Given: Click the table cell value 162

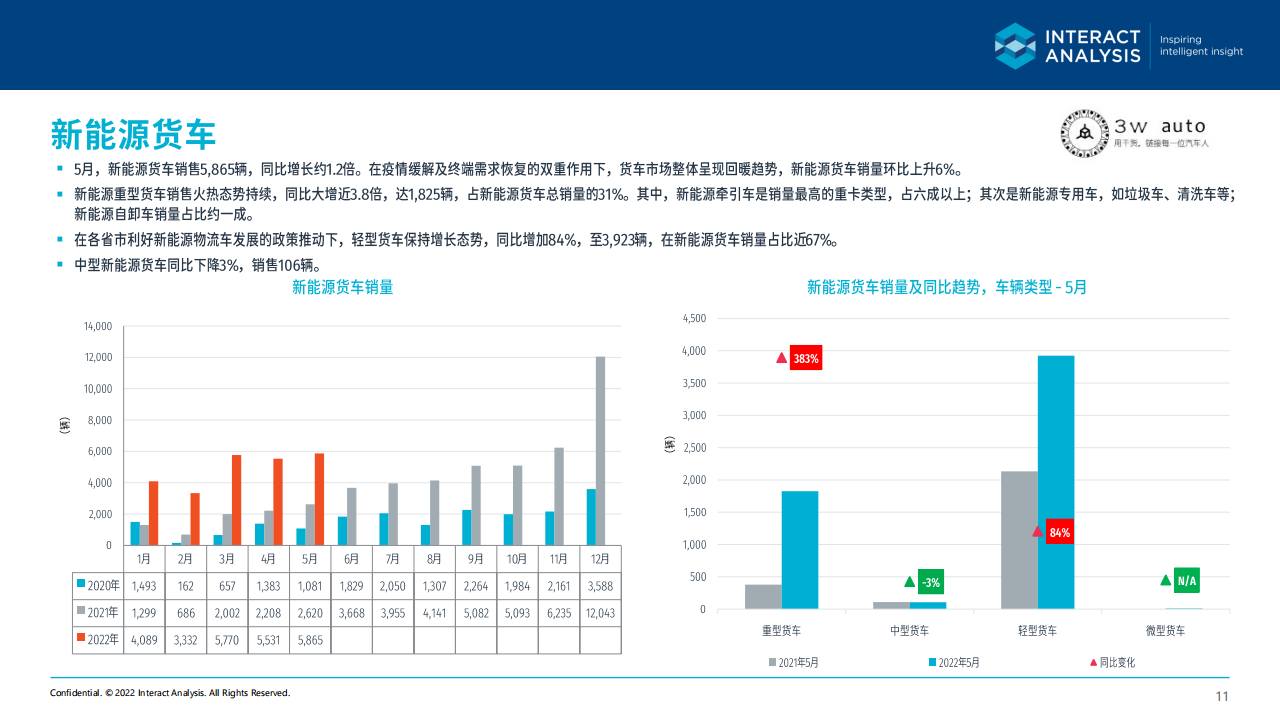Looking at the screenshot, I should (185, 585).
